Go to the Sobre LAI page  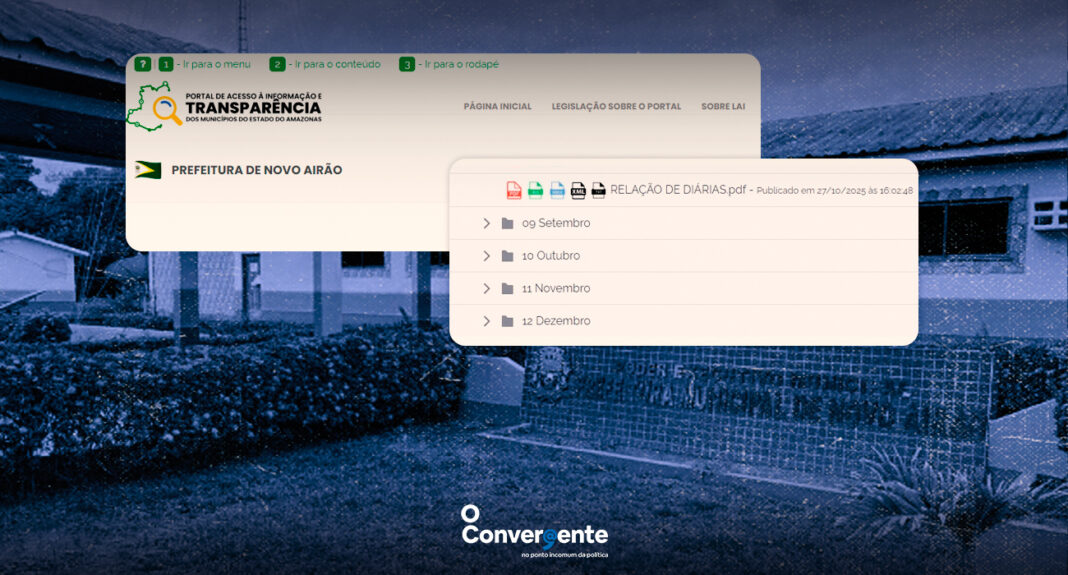pyautogui.click(x=722, y=107)
